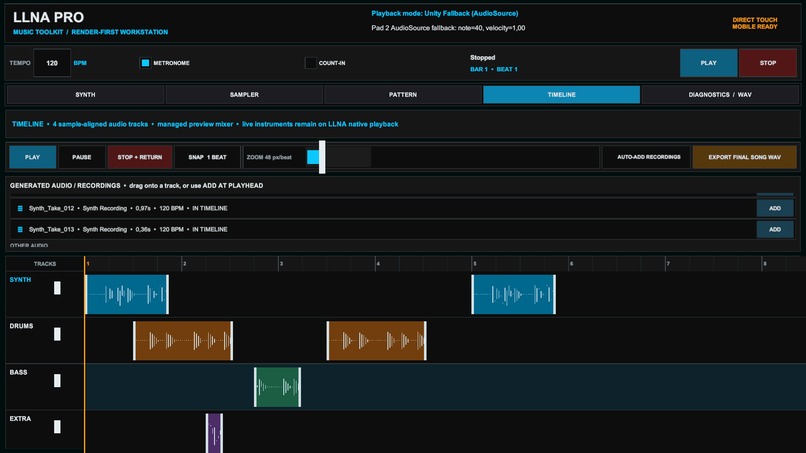Click the Synth_Take_012 recording row text
806x453 pixels.
[128, 208]
